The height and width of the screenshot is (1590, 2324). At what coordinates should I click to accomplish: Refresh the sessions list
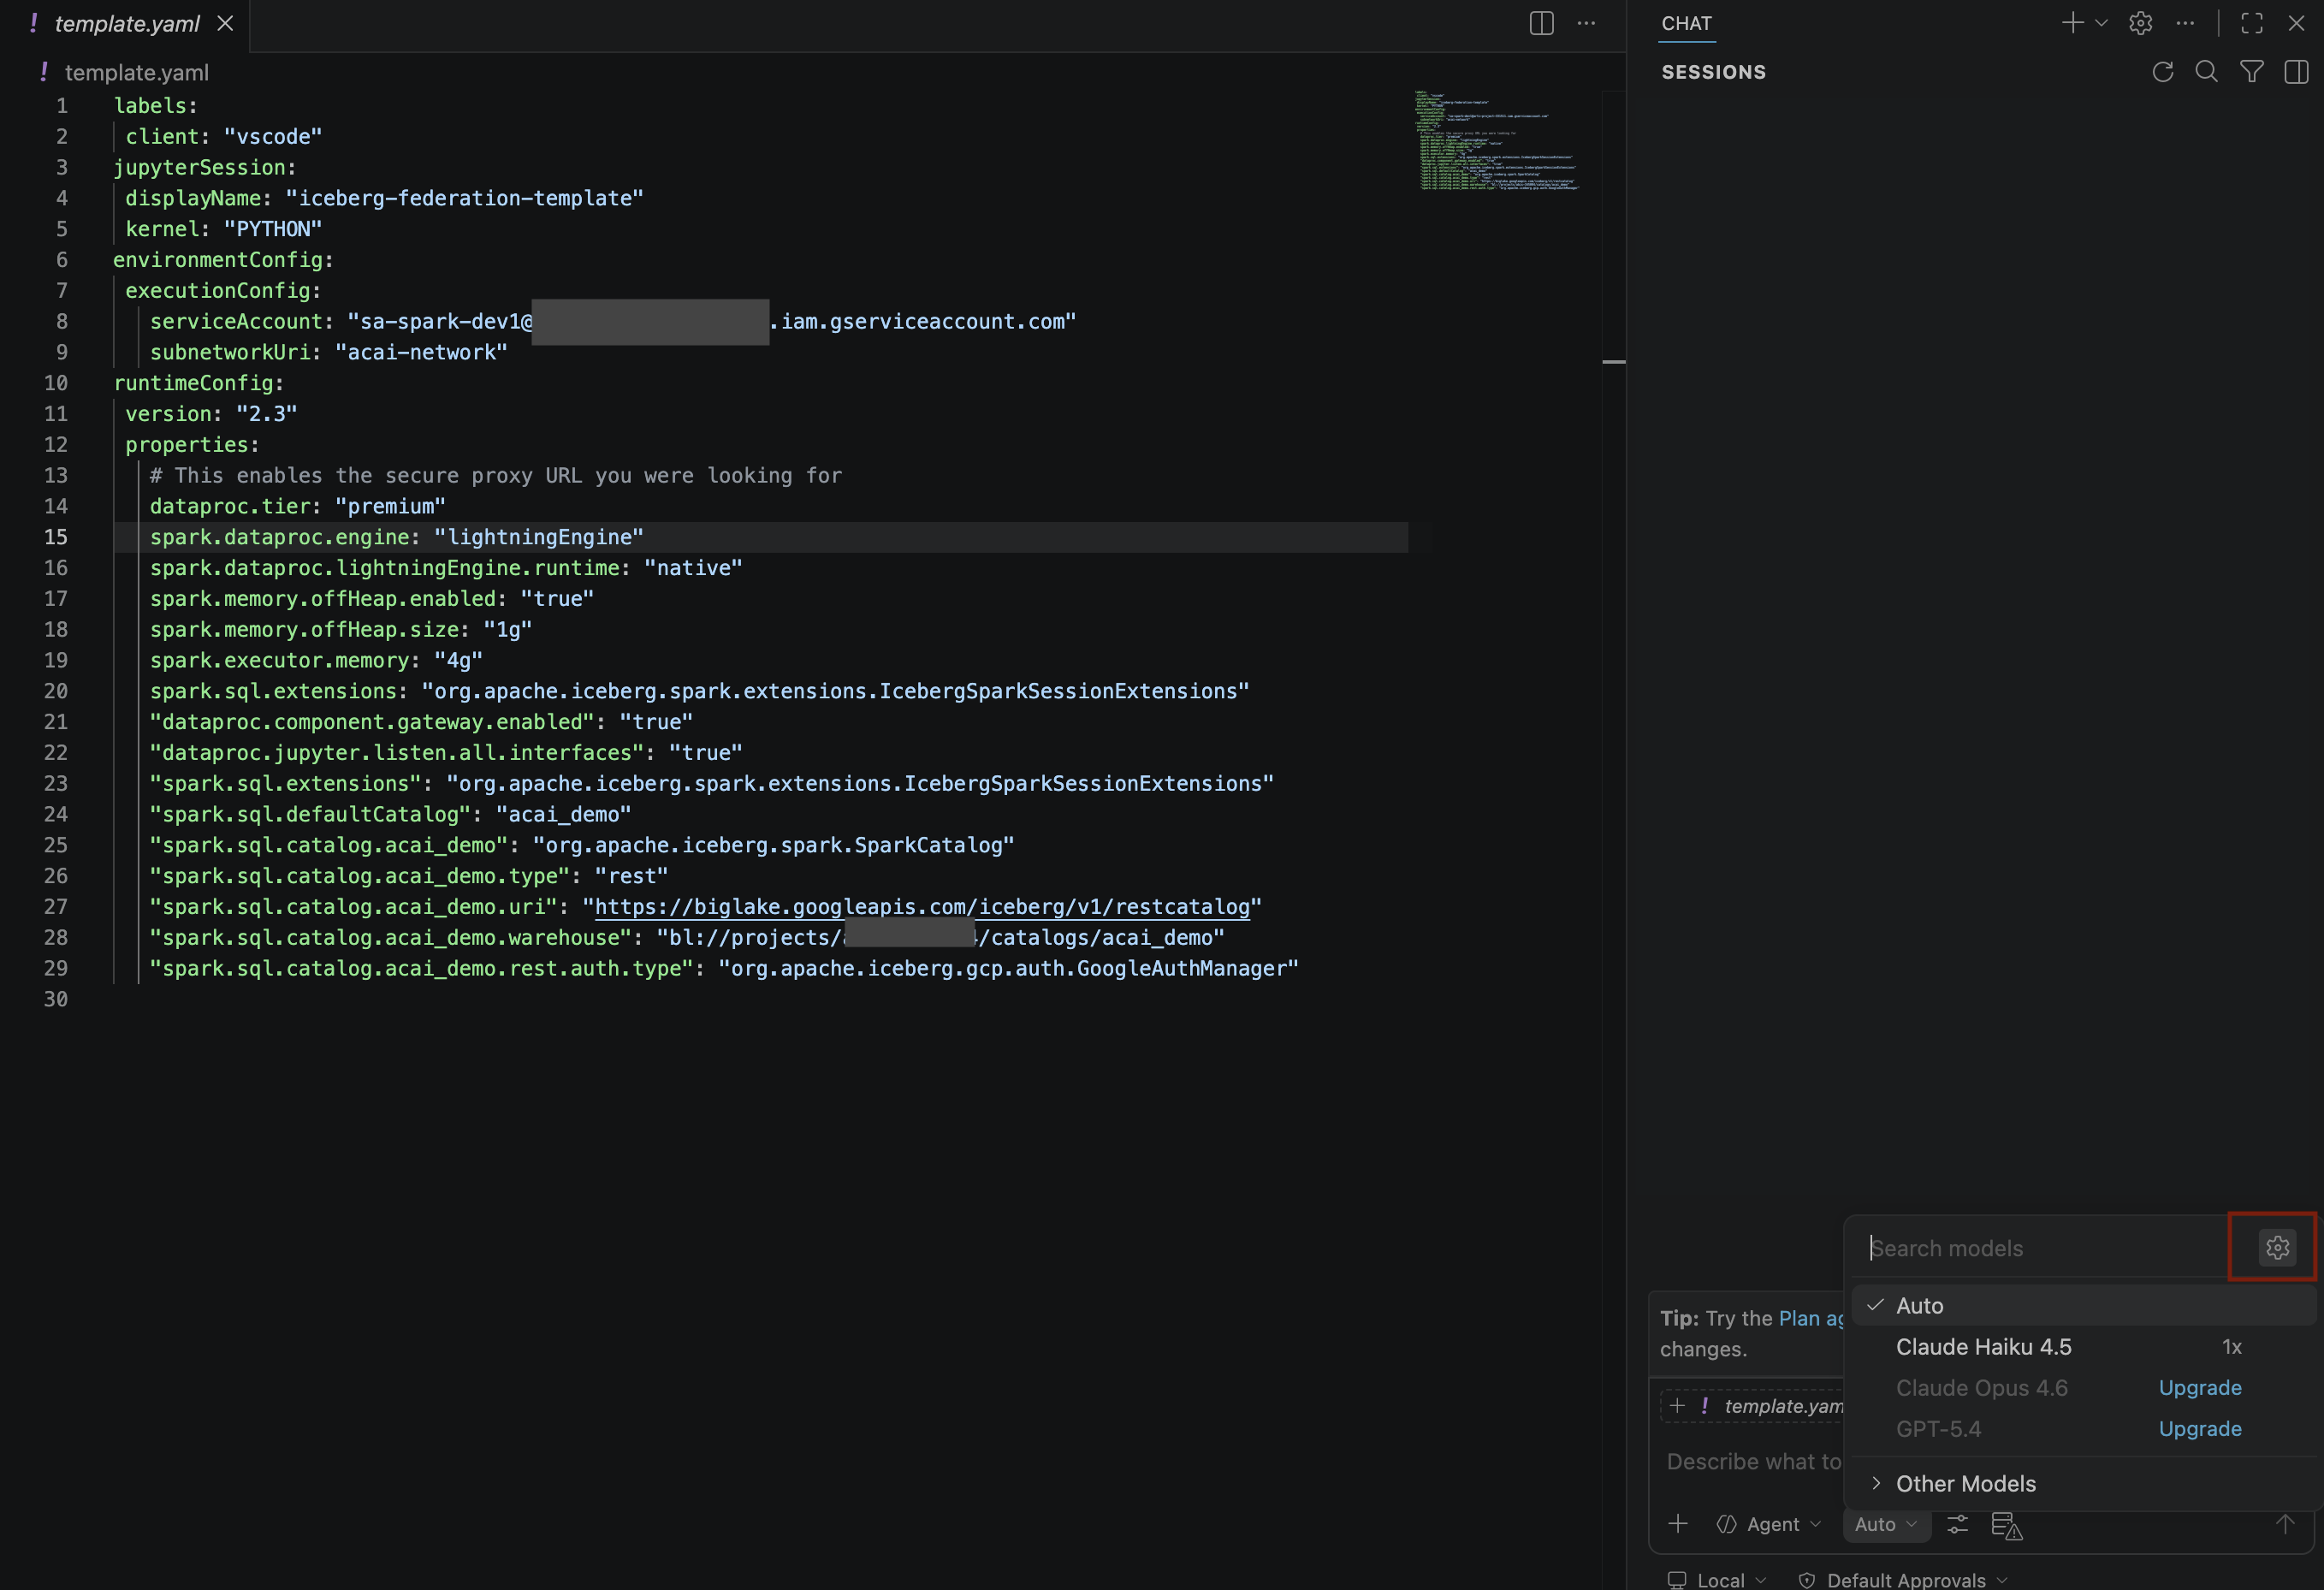(x=2163, y=71)
